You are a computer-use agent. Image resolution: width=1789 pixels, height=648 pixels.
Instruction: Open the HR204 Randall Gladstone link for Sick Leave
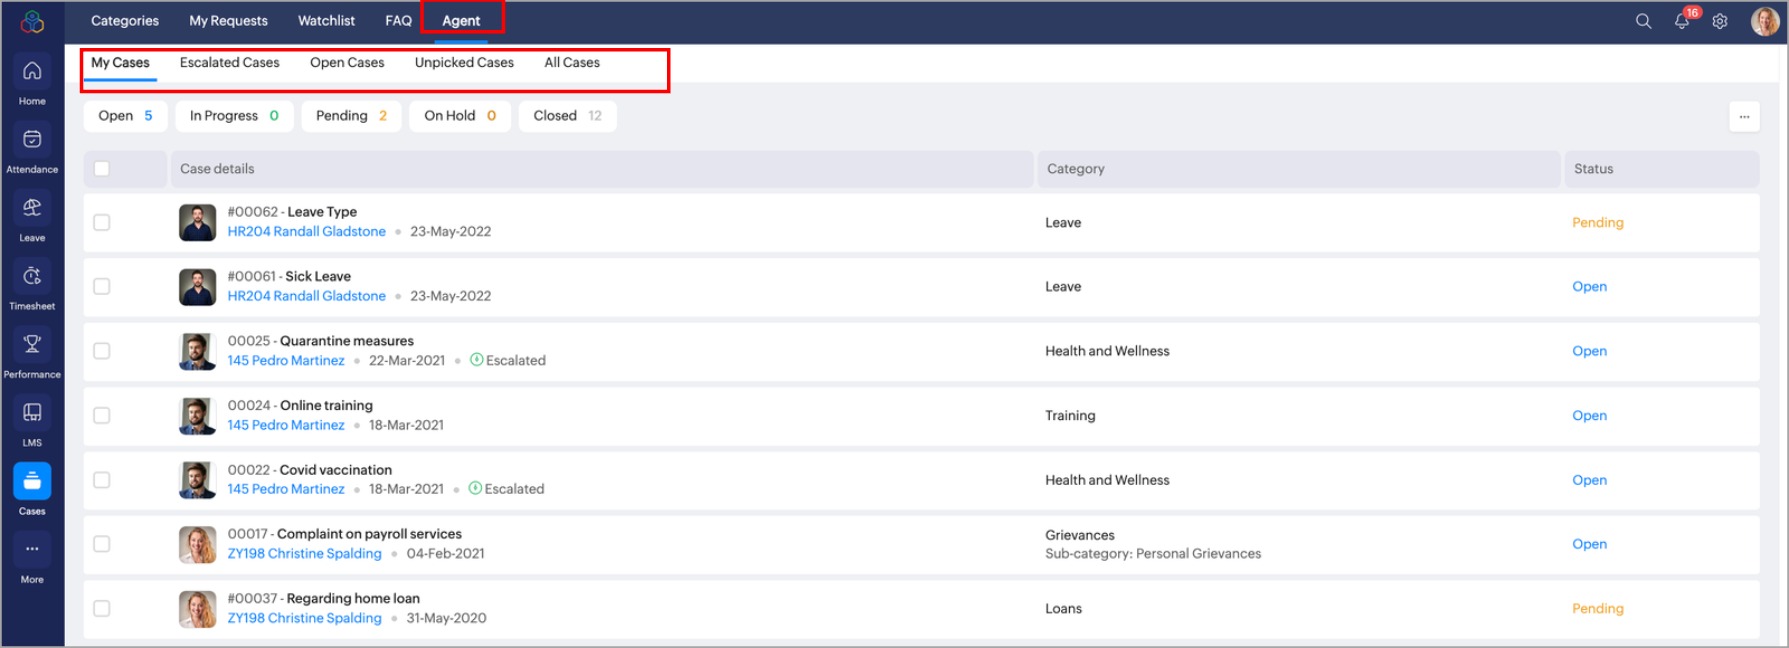pos(306,296)
